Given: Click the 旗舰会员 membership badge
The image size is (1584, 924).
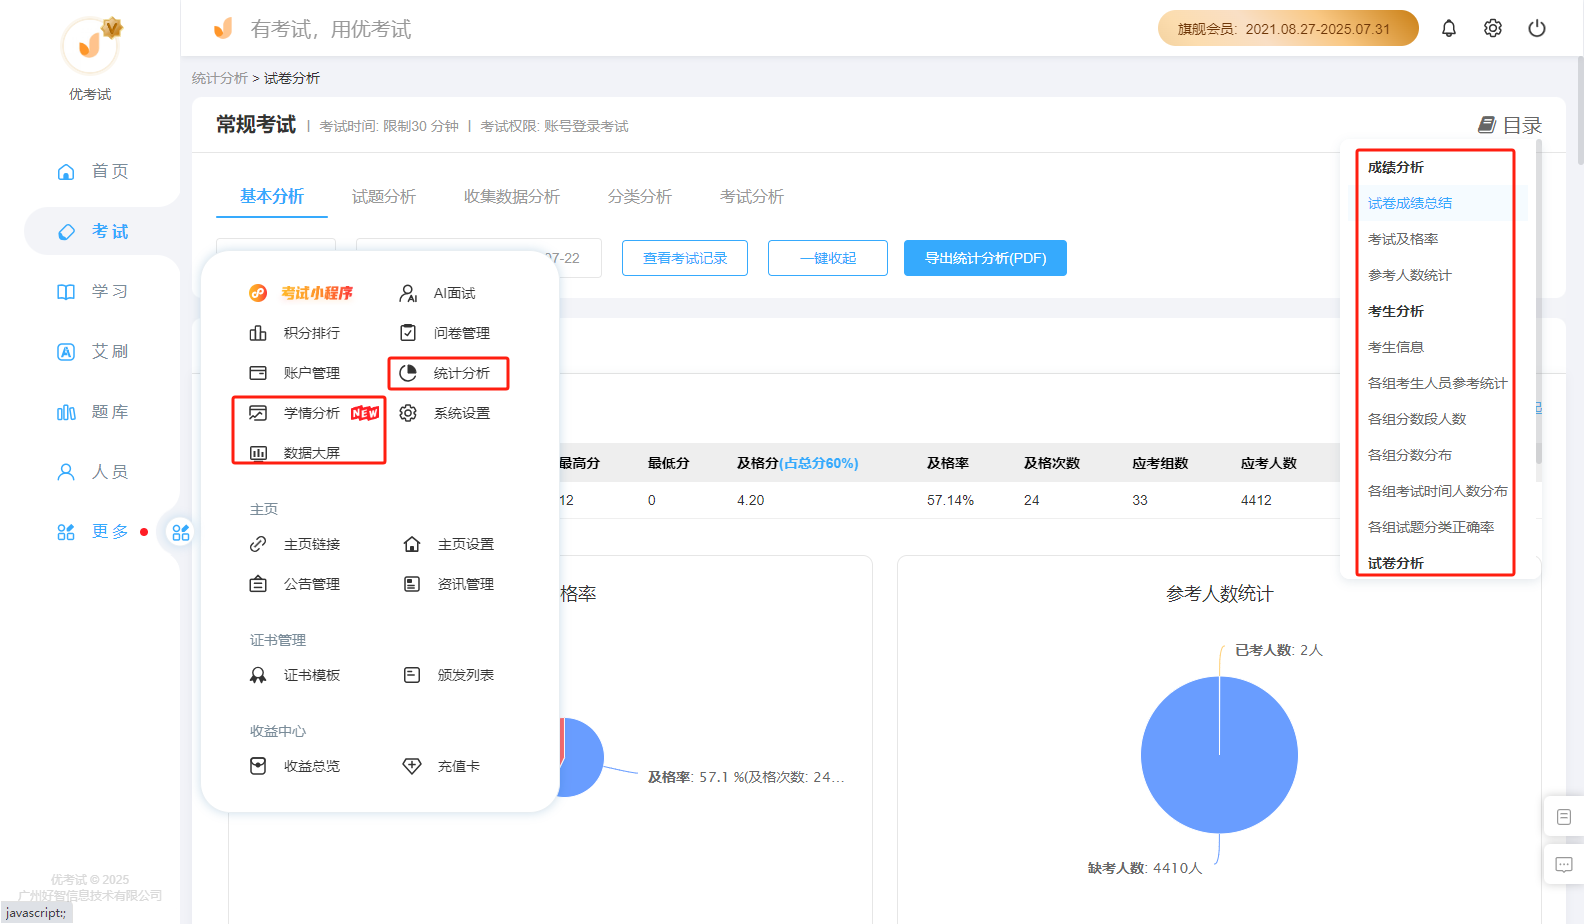Looking at the screenshot, I should tap(1288, 28).
